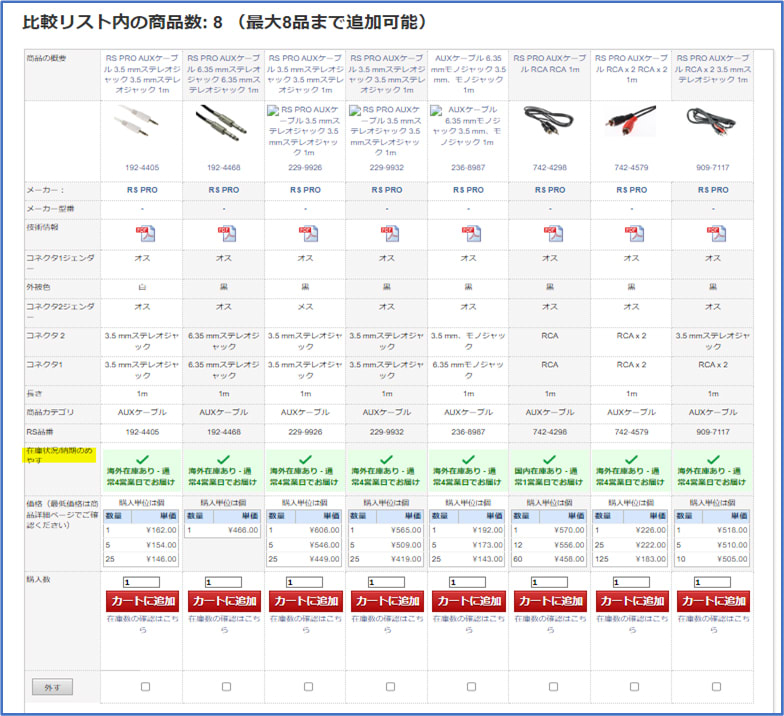
Task: Open the 6.35mm stereo jack product title for 192-4468
Action: pyautogui.click(x=224, y=74)
